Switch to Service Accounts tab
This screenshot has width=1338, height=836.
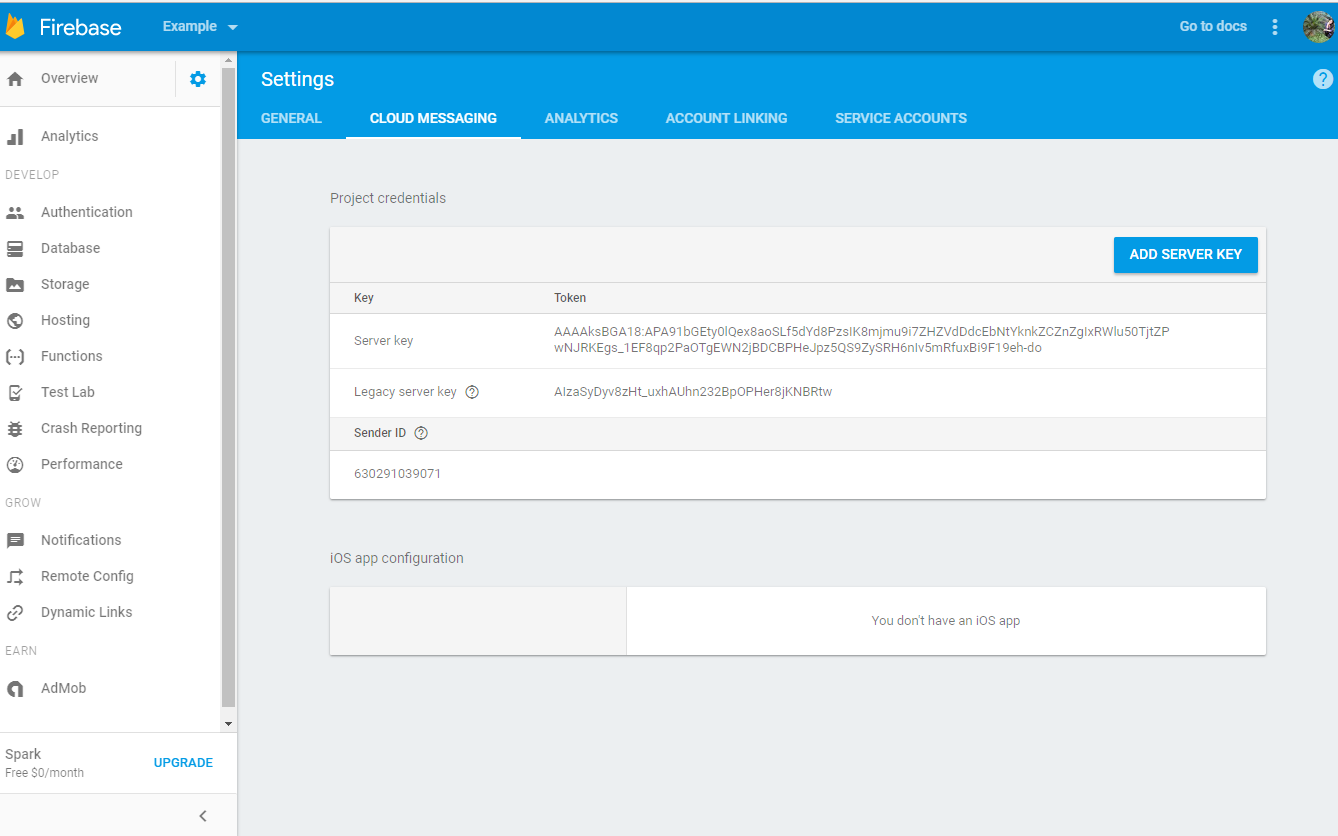(901, 118)
